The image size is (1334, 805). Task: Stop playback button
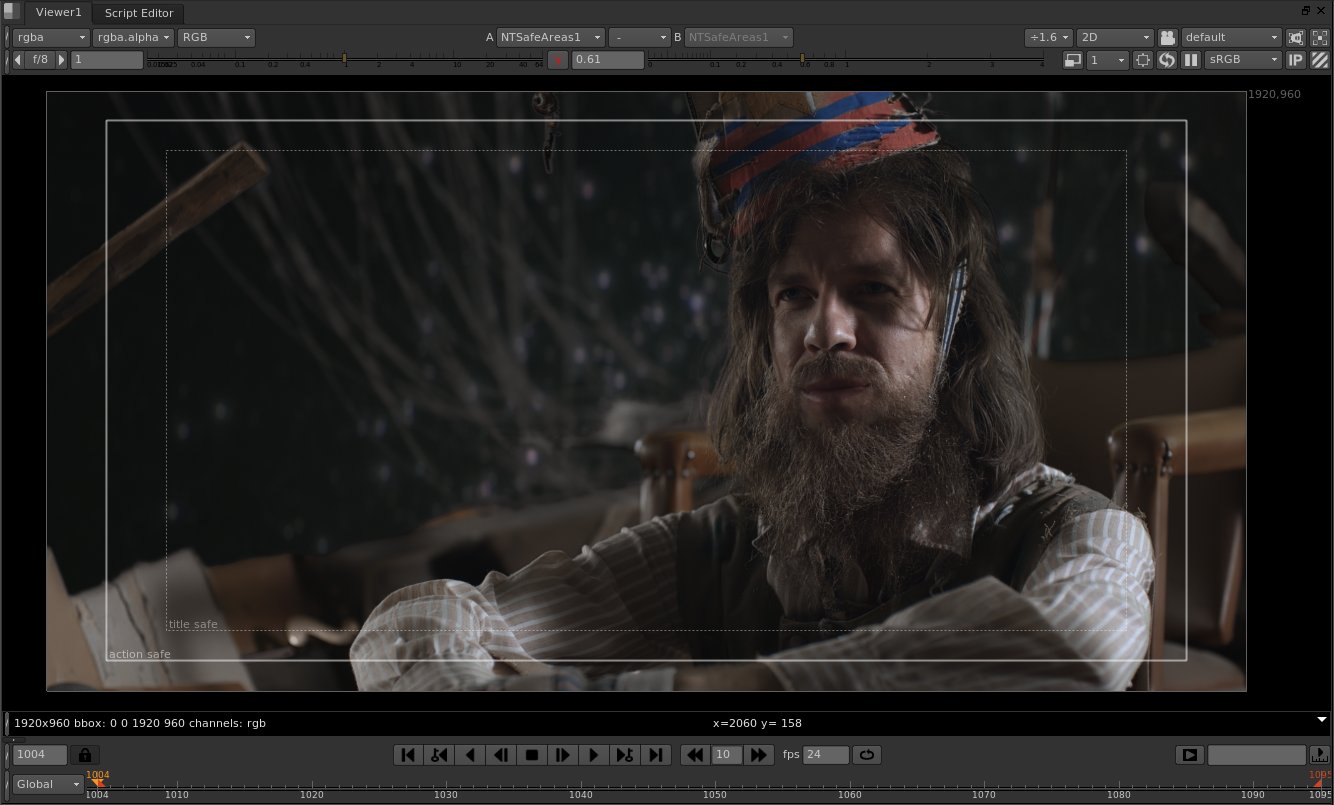pyautogui.click(x=532, y=755)
